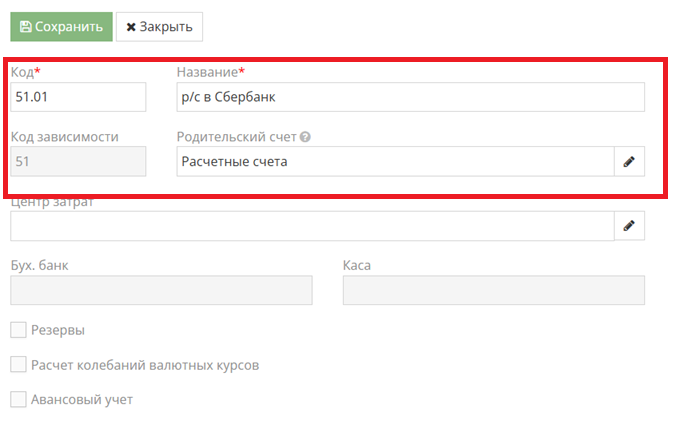Image resolution: width=681 pixels, height=440 pixels.
Task: Click the pencil icon for Родительский счет
Action: coord(629,162)
